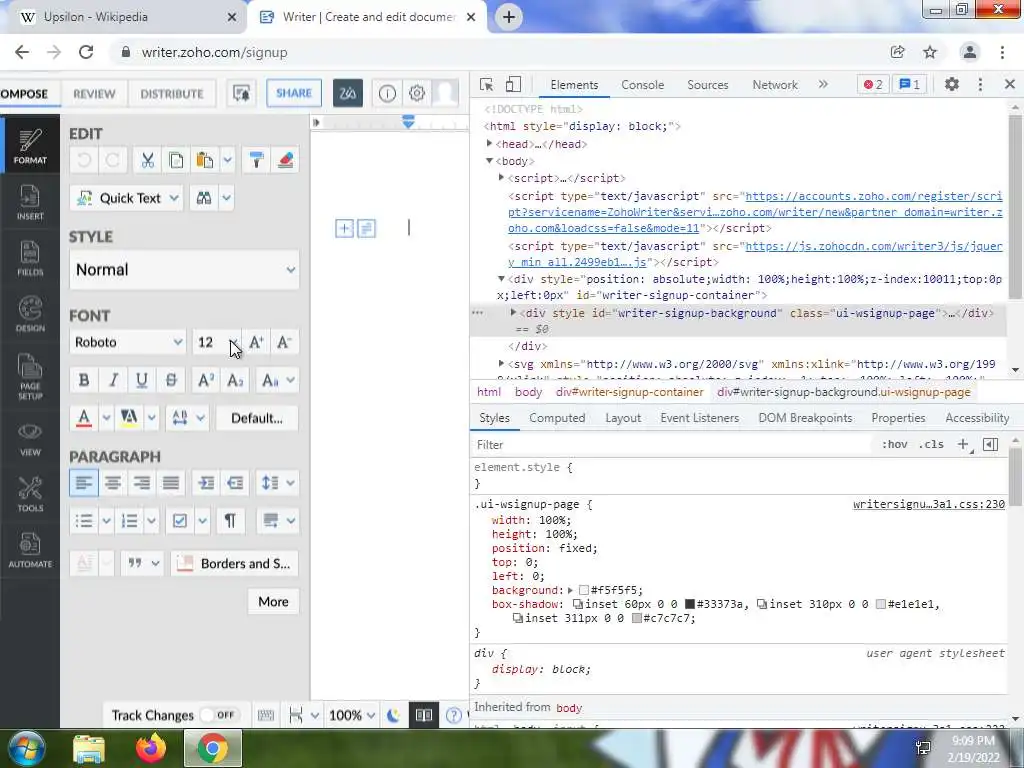Click the #c7c7c7 color swatch
This screenshot has height=768, width=1024.
(637, 618)
